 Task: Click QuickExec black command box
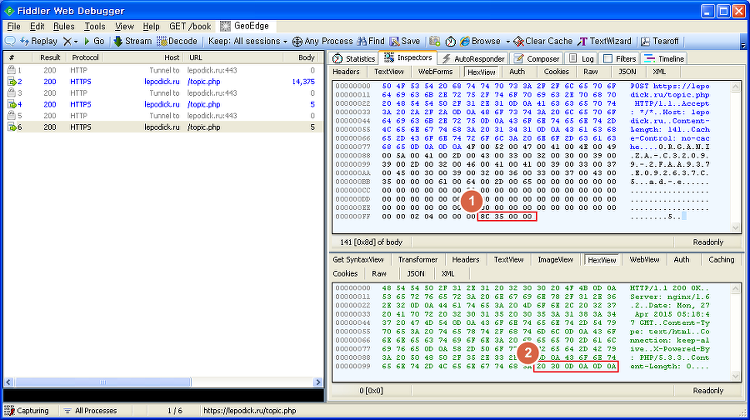(164, 395)
